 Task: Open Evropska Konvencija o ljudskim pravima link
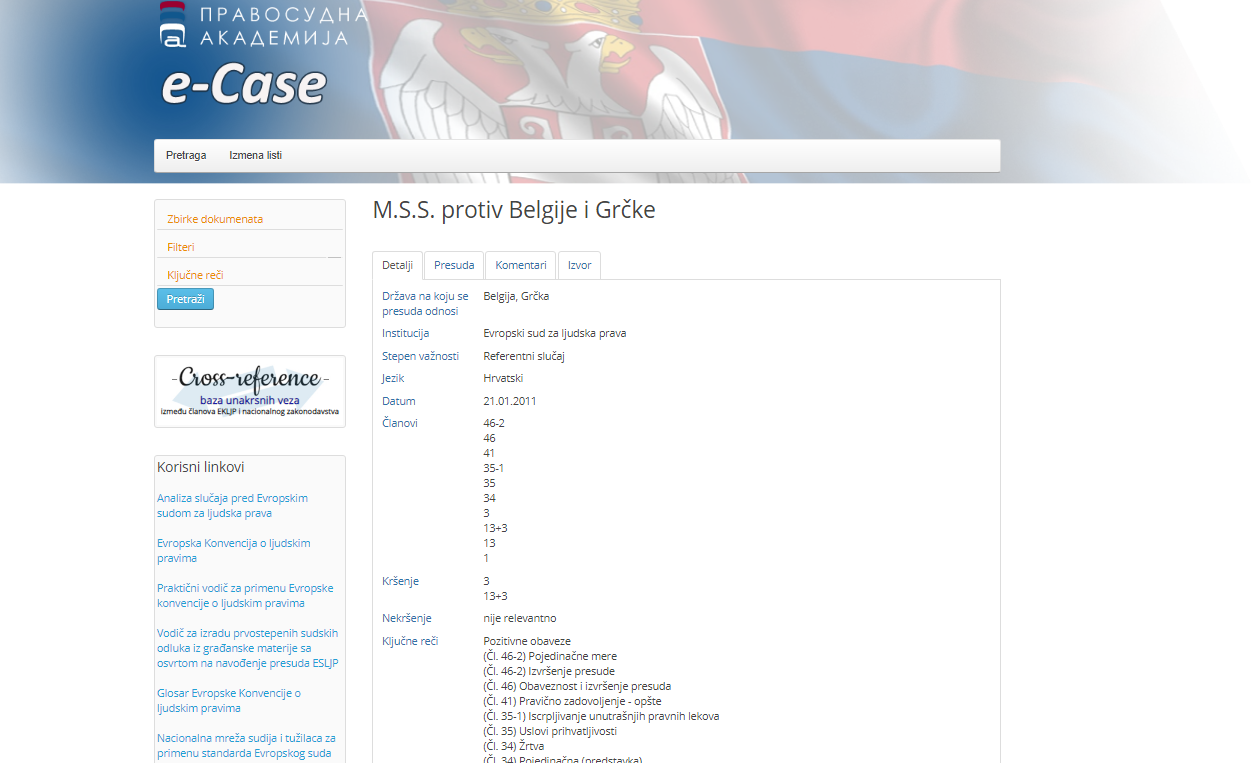234,550
